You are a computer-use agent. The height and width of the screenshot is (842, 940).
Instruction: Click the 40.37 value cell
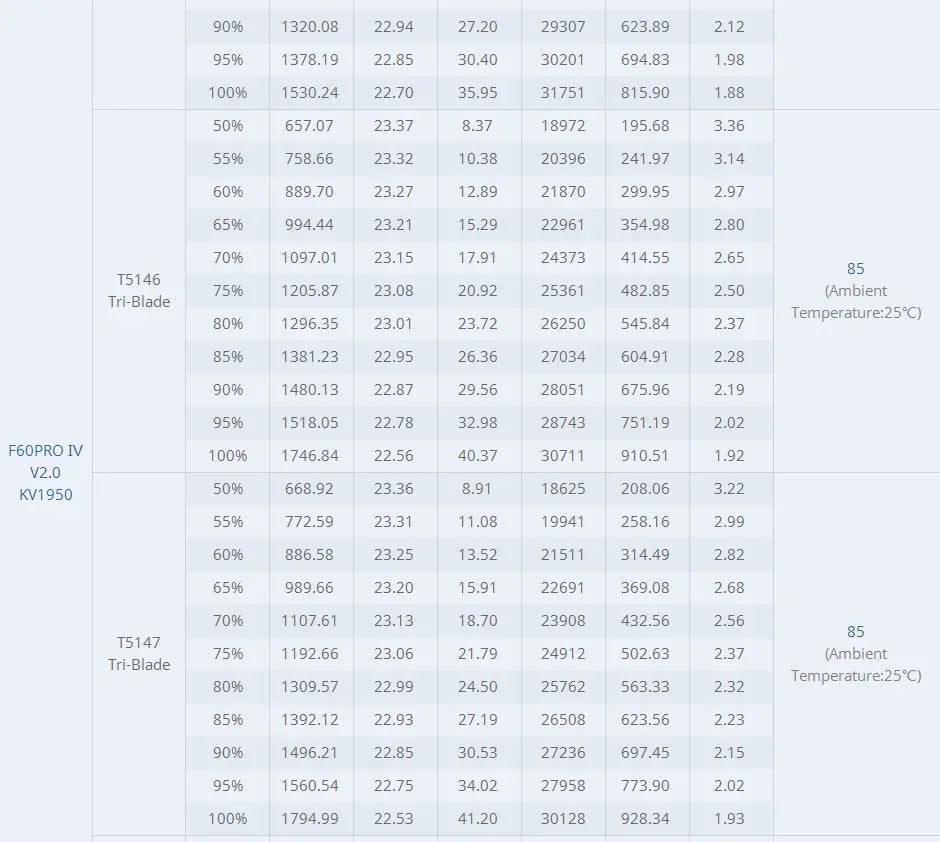(x=477, y=455)
